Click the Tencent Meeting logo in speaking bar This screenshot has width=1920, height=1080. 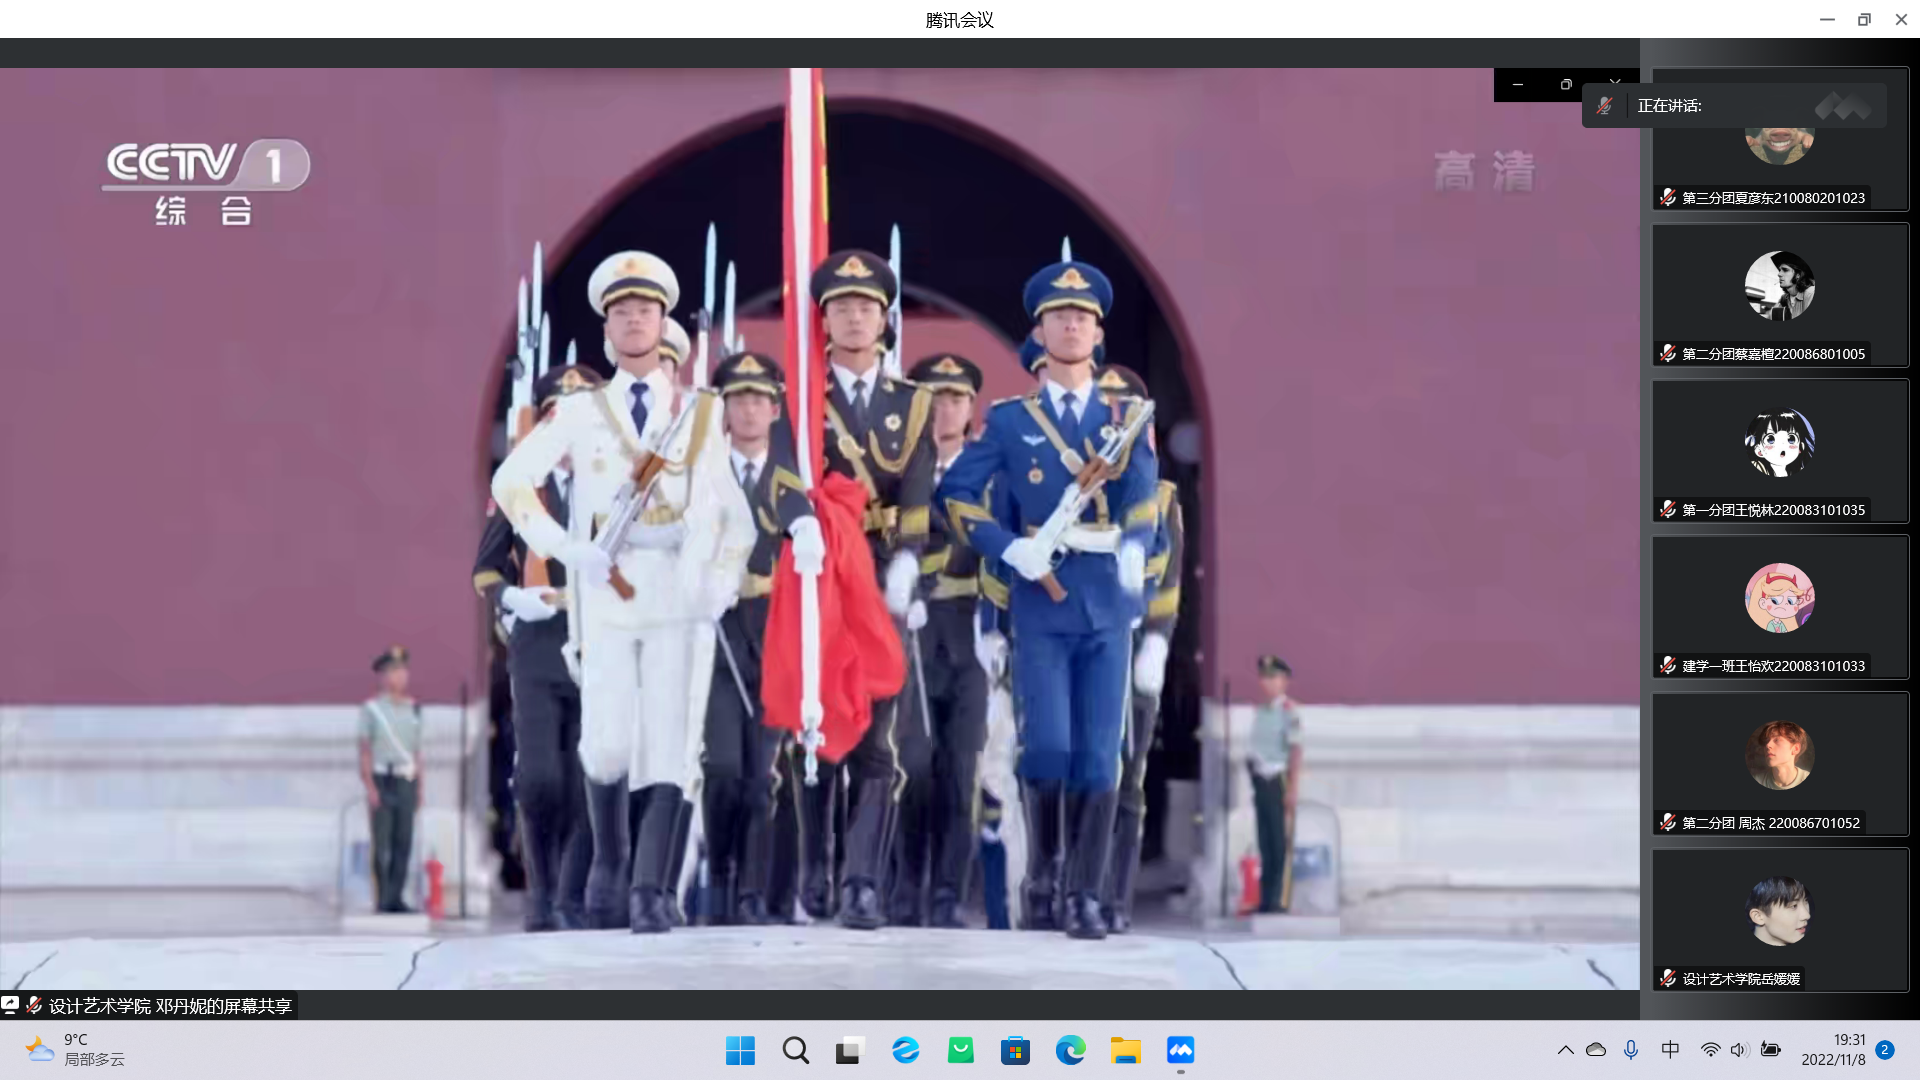click(x=1842, y=106)
